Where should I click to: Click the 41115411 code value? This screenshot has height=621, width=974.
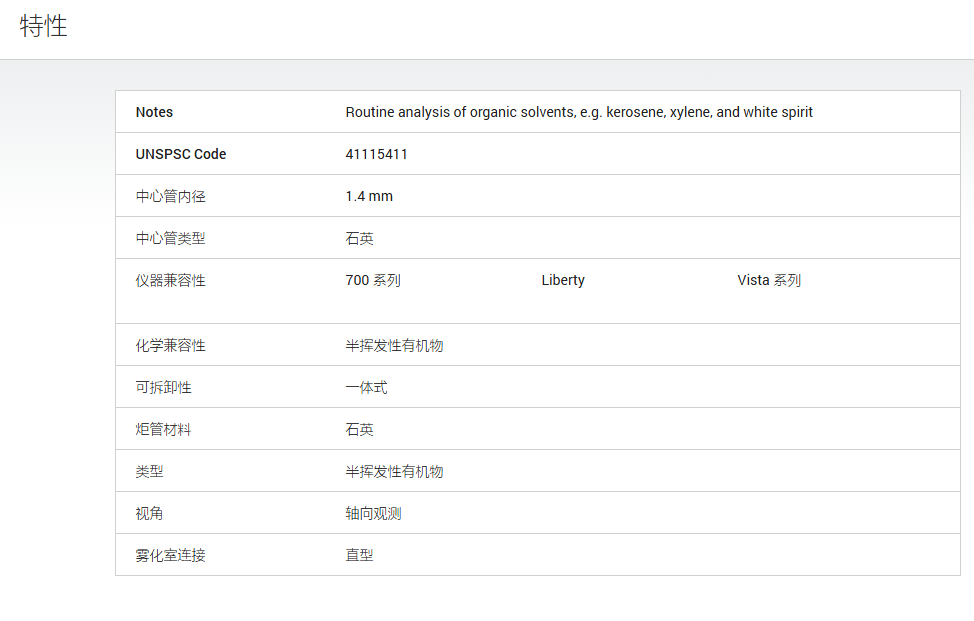pos(376,154)
